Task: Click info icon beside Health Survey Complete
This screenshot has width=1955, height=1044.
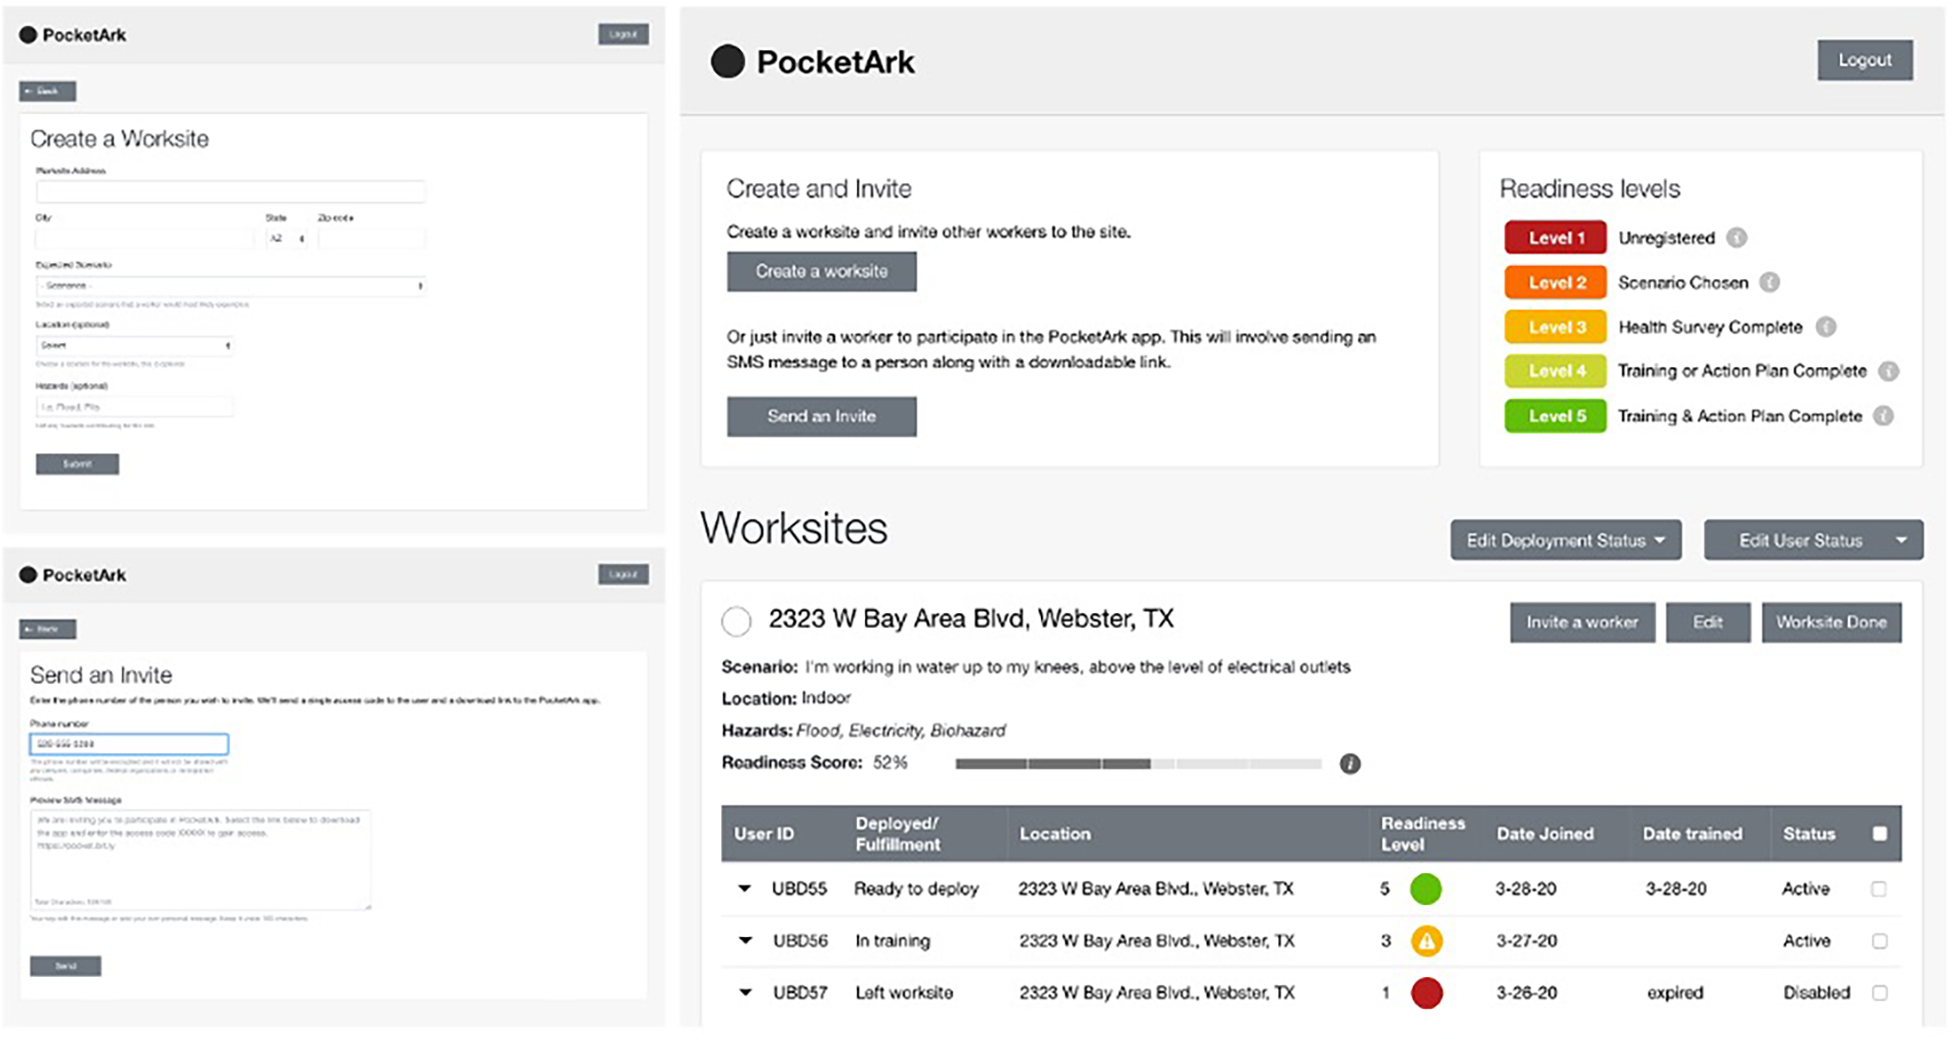Action: [1825, 327]
